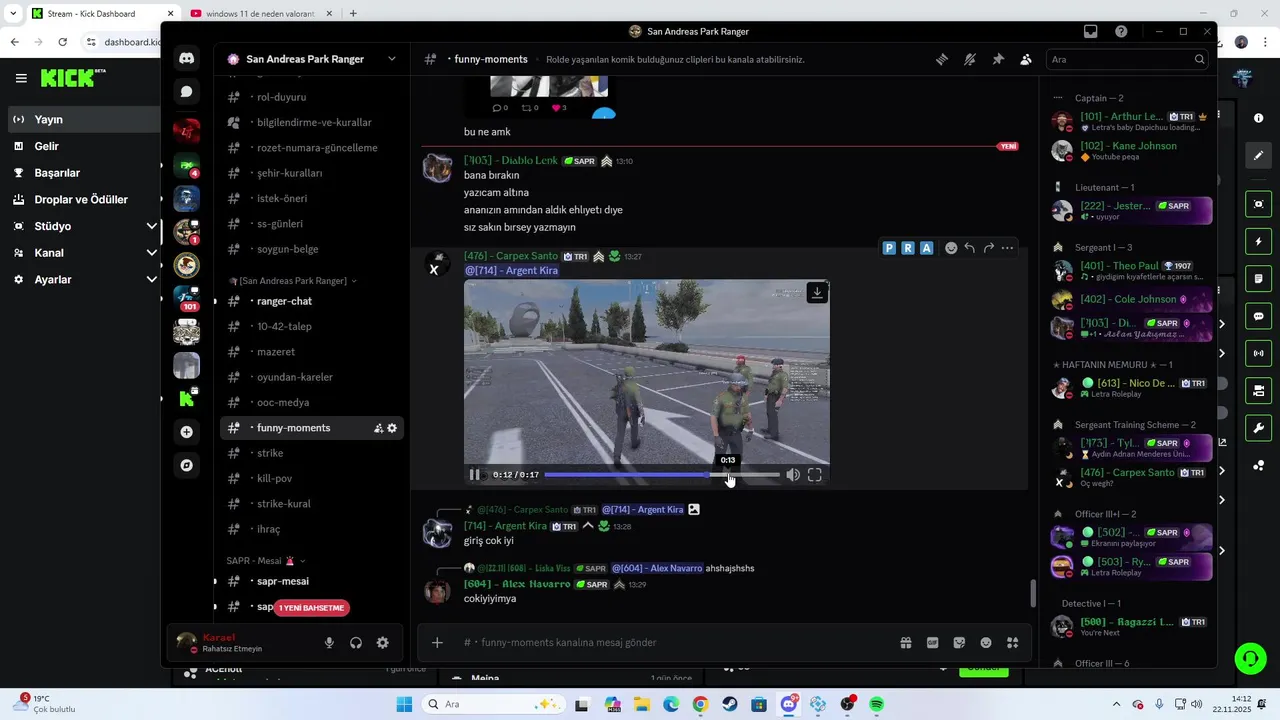Collapse SAPR - Mesai category
Screen dimensions: 1280x720
(x=266, y=561)
